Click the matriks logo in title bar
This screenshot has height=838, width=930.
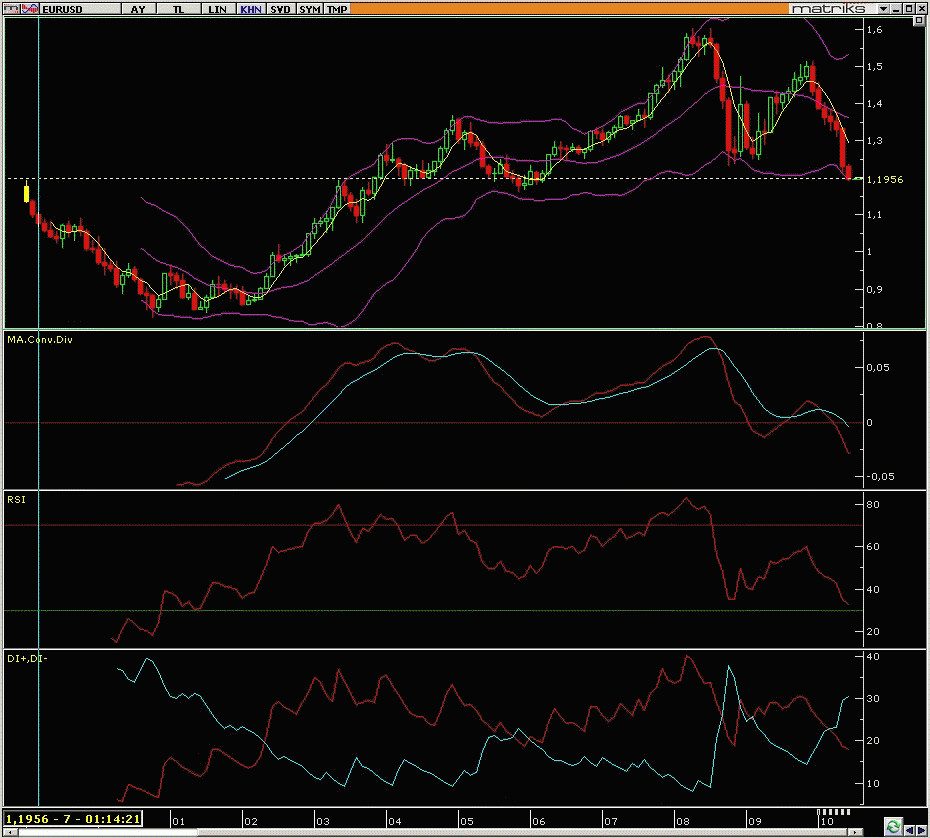click(x=825, y=8)
